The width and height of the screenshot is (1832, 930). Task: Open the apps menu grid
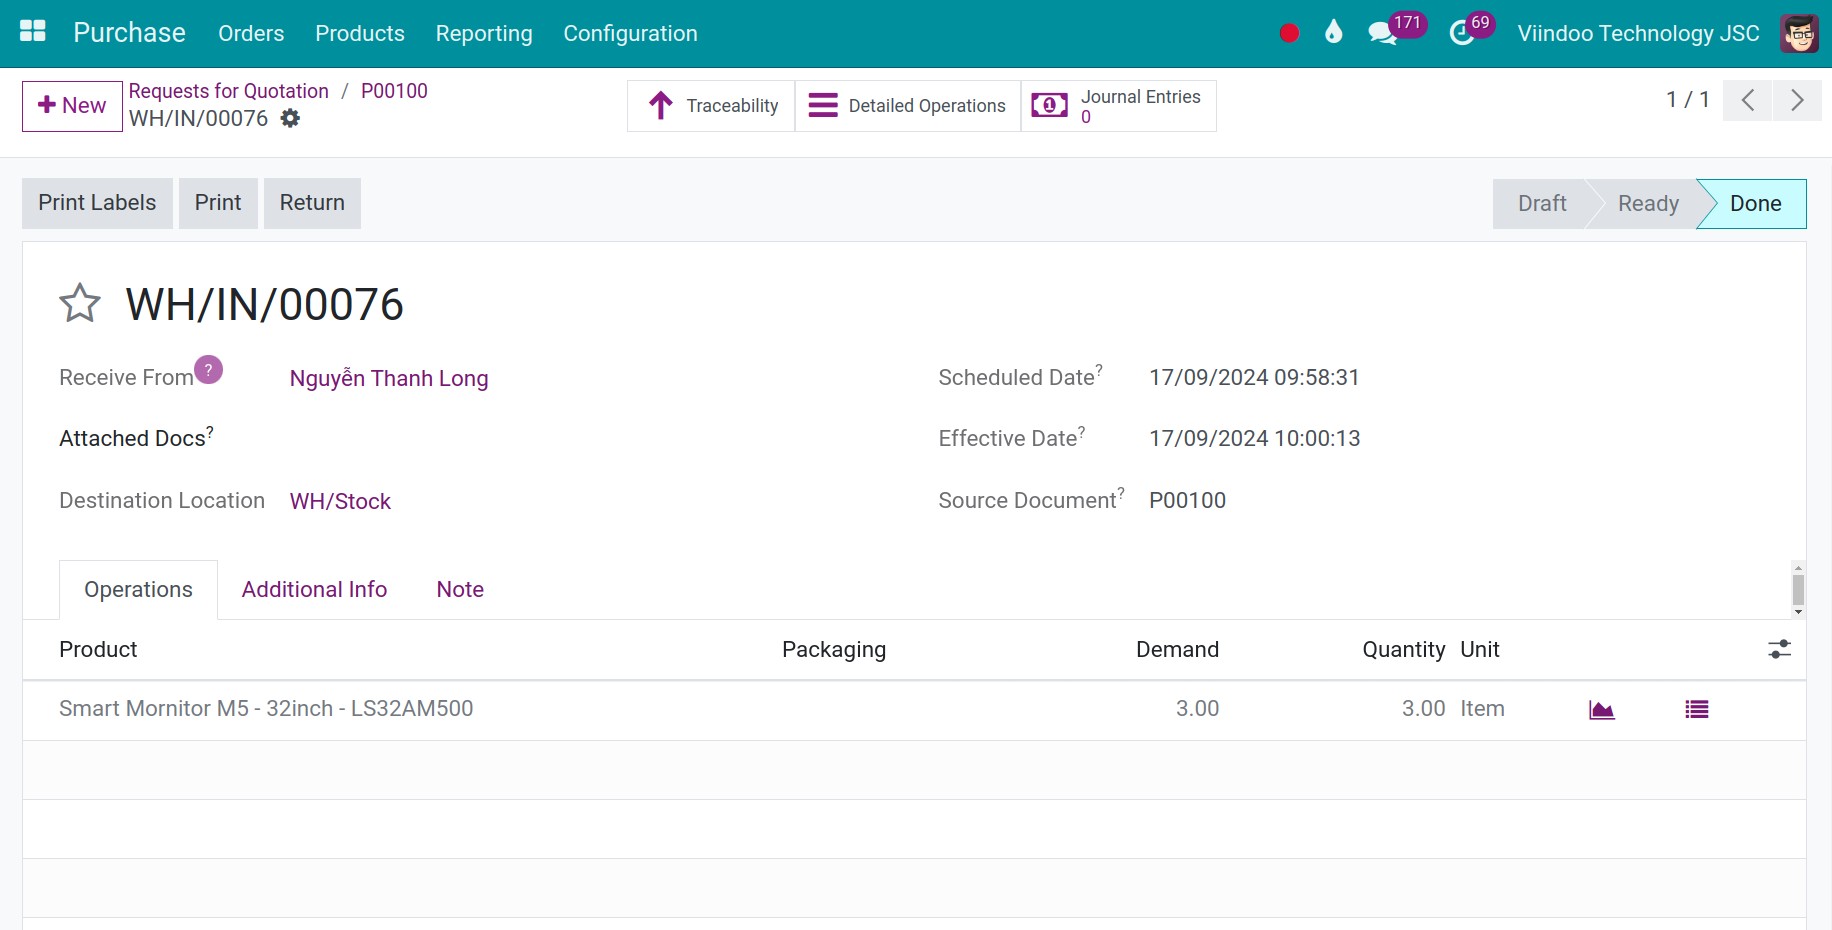coord(32,31)
